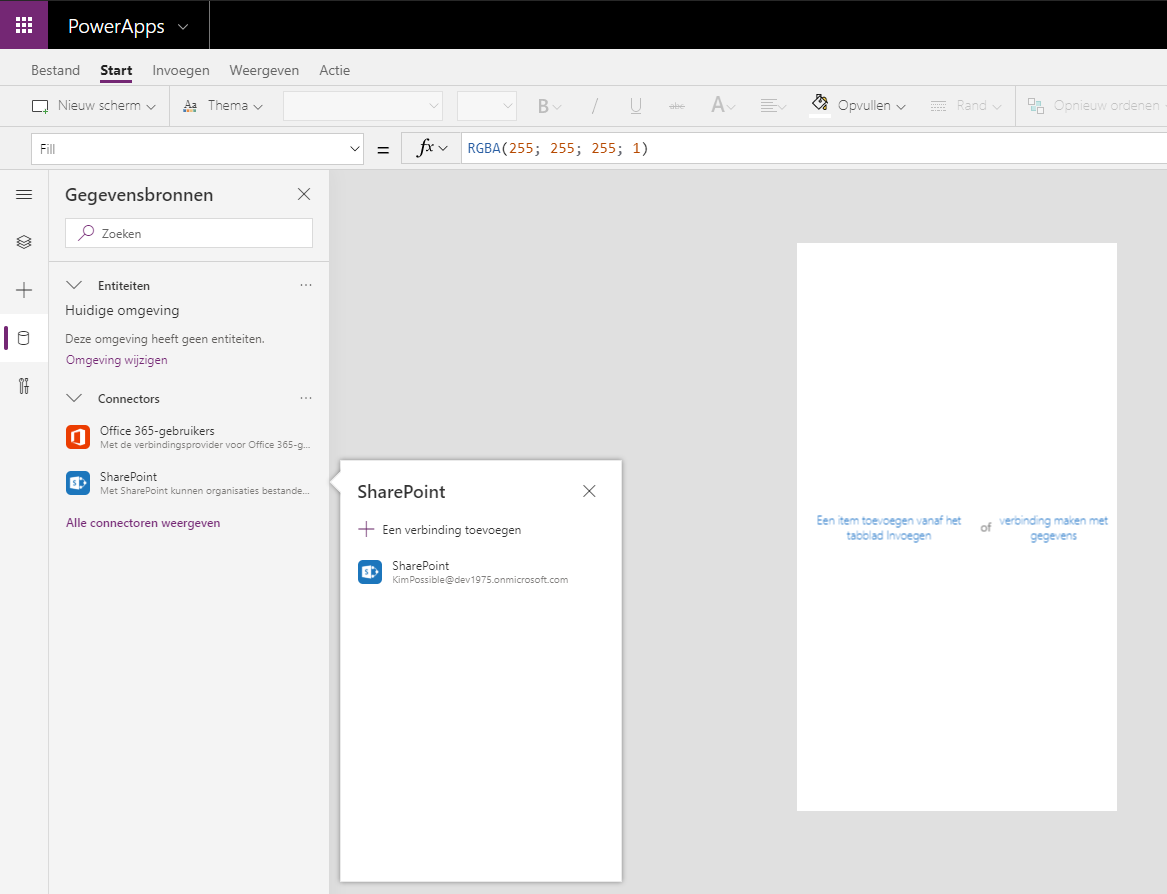Viewport: 1167px width, 894px height.
Task: Click the RGBA formula bar
Action: click(814, 149)
